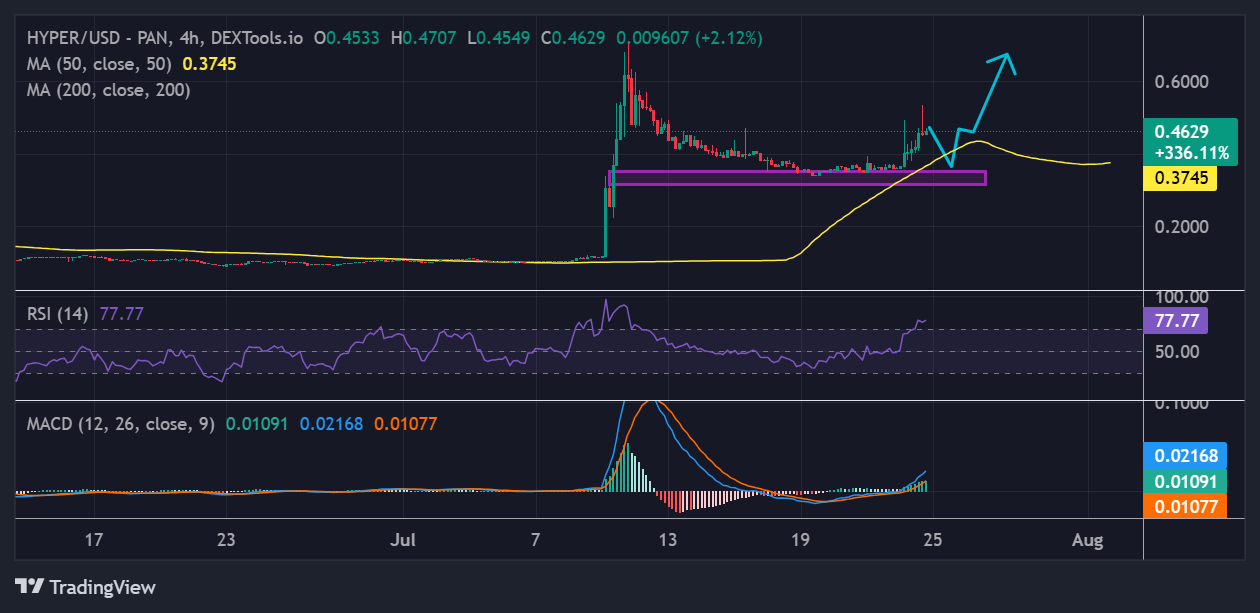Screen dimensions: 1260x613
Task: Click the 100.00 RSI axis label
Action: pyautogui.click(x=1181, y=297)
